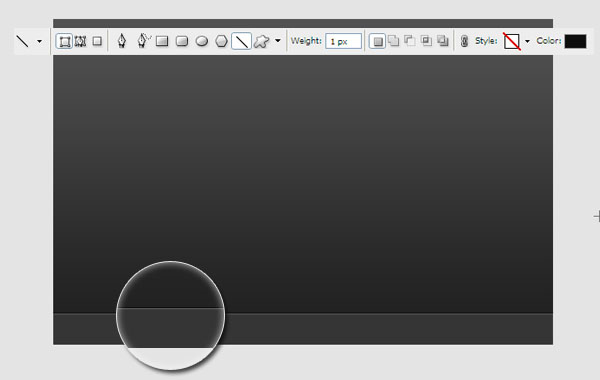Viewport: 600px width, 380px height.
Task: Select the Polygon tool
Action: click(221, 41)
